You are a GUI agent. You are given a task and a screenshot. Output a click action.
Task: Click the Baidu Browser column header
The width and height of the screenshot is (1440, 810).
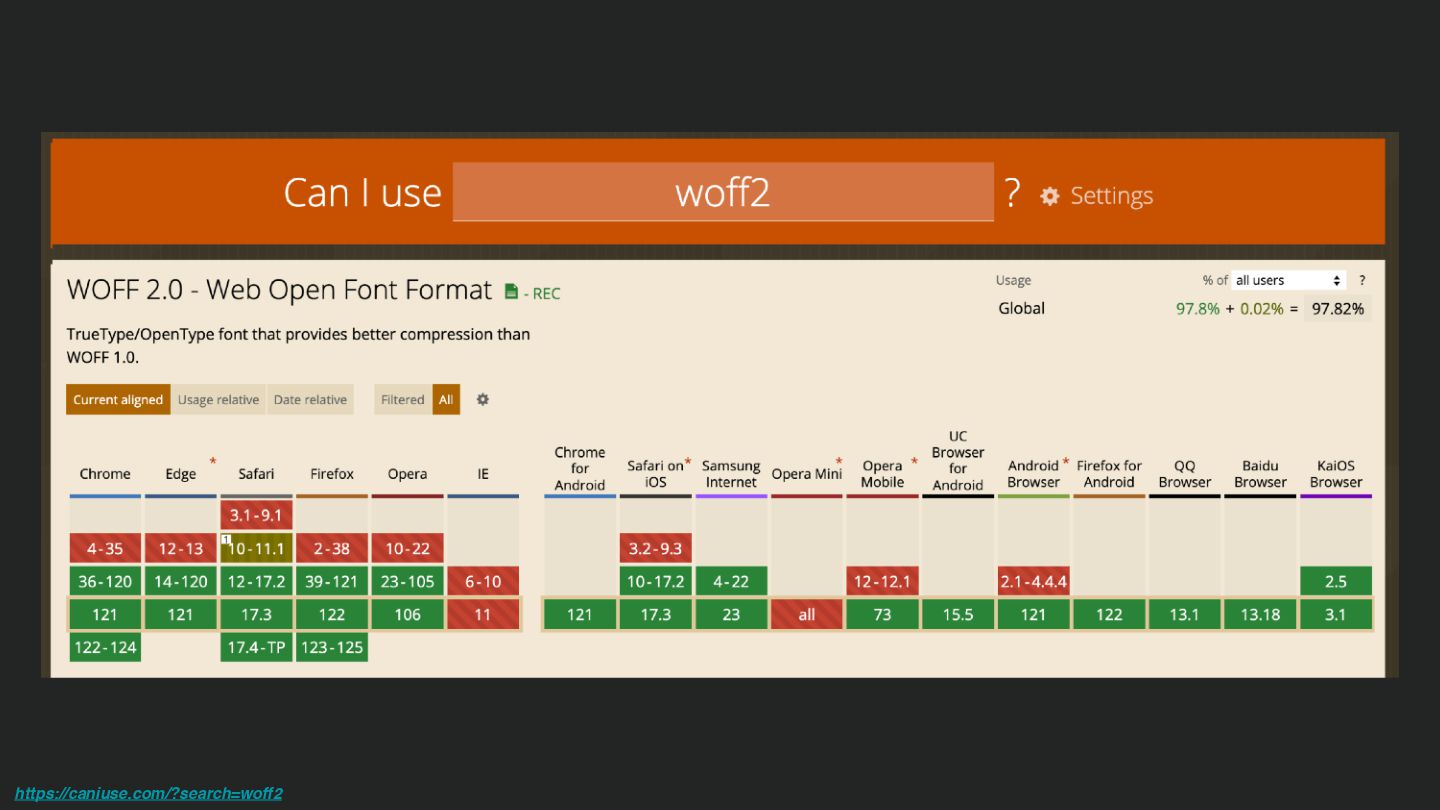pos(1260,473)
